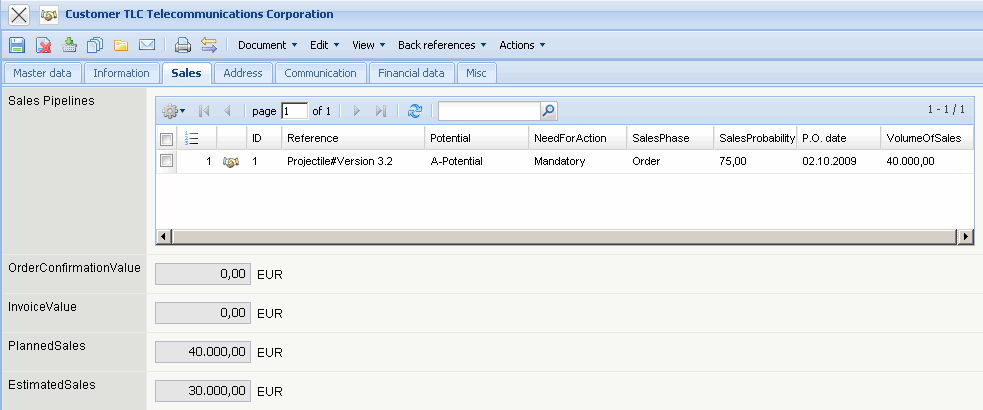
Task: Click the envelope mail icon
Action: (147, 45)
